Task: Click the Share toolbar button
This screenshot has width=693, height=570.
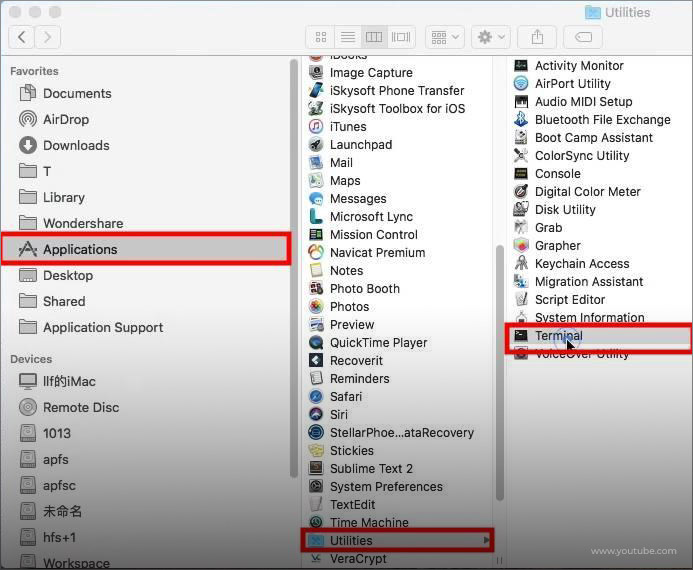Action: [x=537, y=37]
